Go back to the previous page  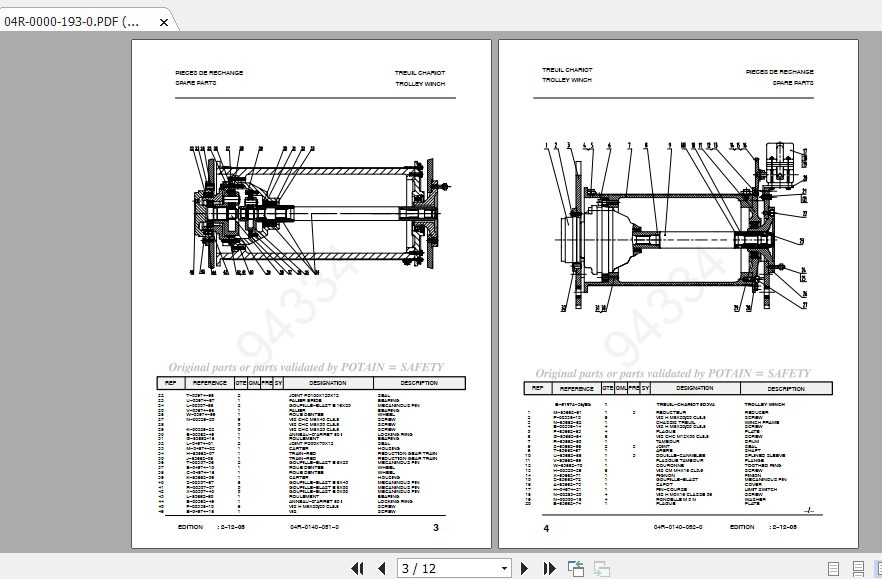pyautogui.click(x=382, y=568)
